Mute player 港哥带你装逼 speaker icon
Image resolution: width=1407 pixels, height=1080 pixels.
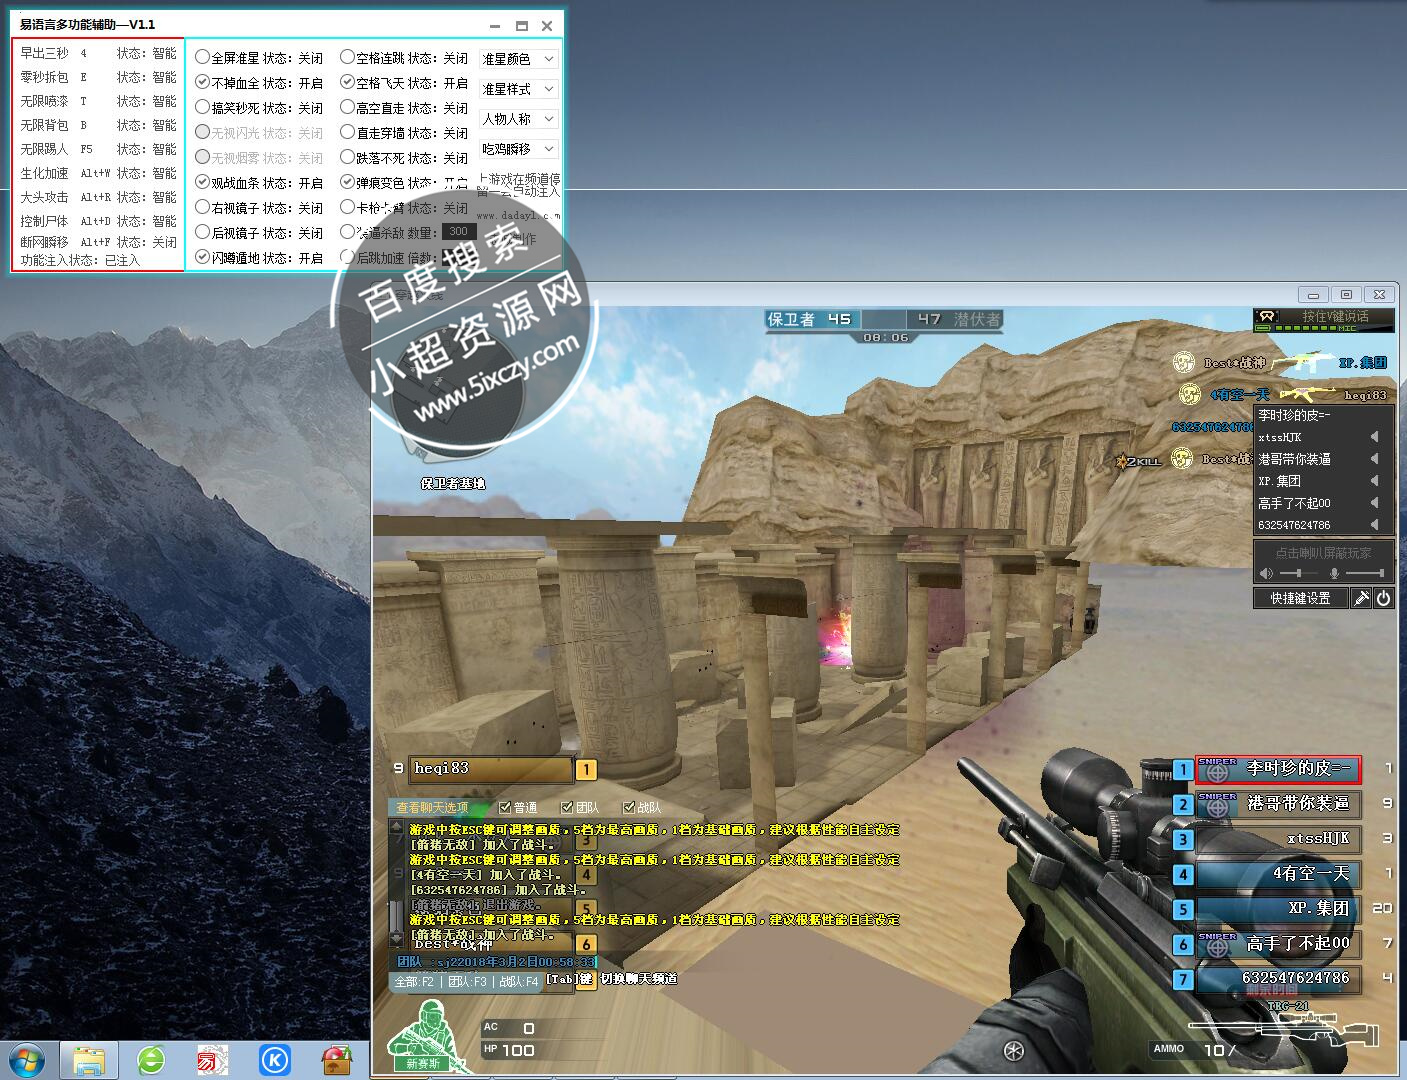pos(1374,459)
